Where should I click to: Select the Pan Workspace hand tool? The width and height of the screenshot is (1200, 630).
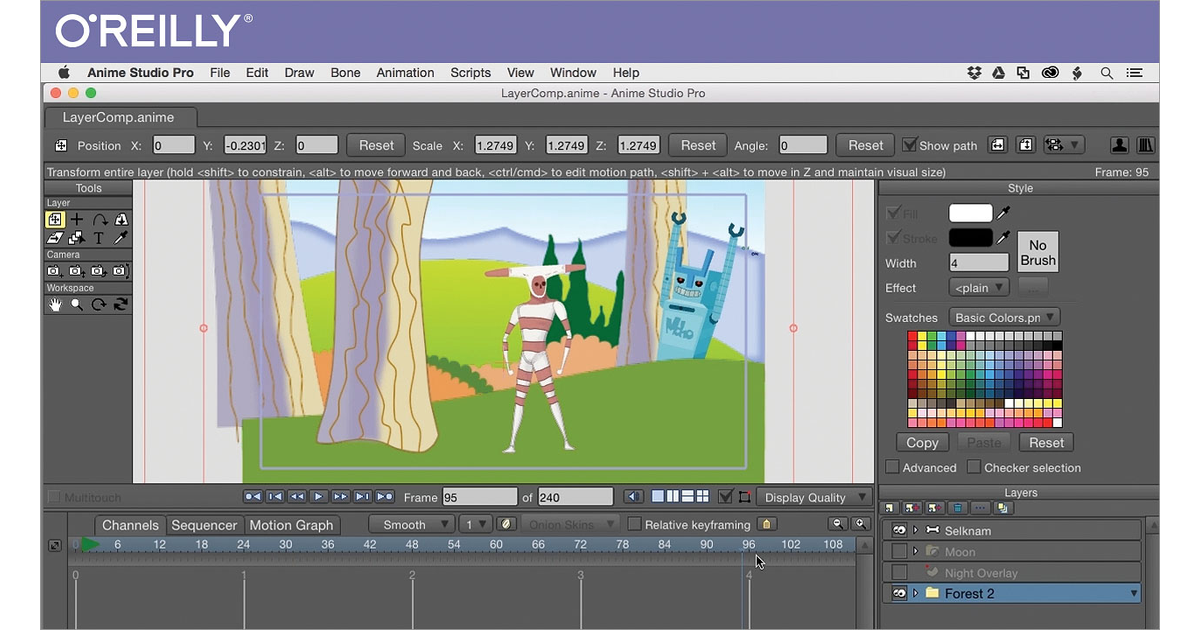click(x=55, y=304)
